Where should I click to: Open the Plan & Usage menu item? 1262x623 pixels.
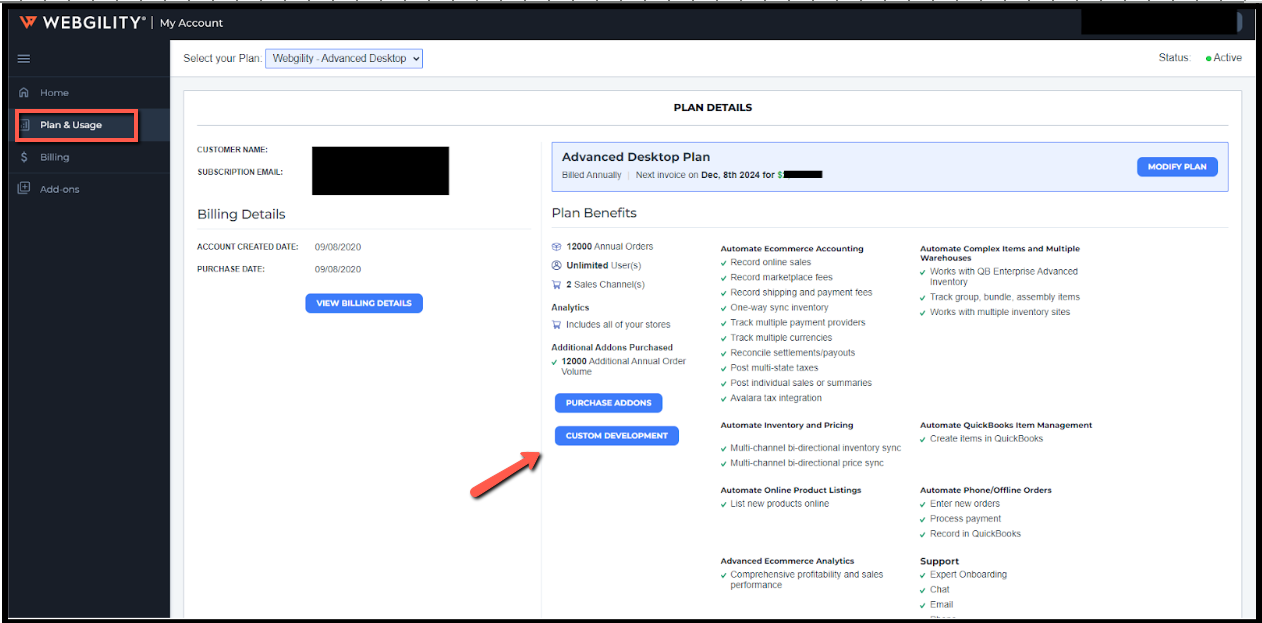(x=71, y=125)
